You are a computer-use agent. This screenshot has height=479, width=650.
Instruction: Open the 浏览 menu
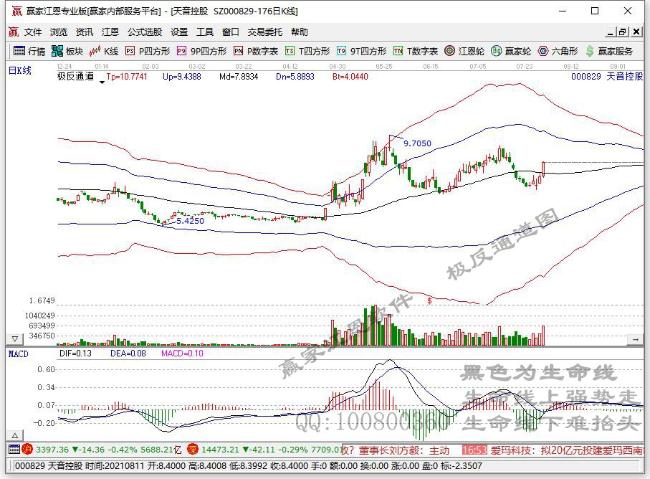[x=58, y=32]
